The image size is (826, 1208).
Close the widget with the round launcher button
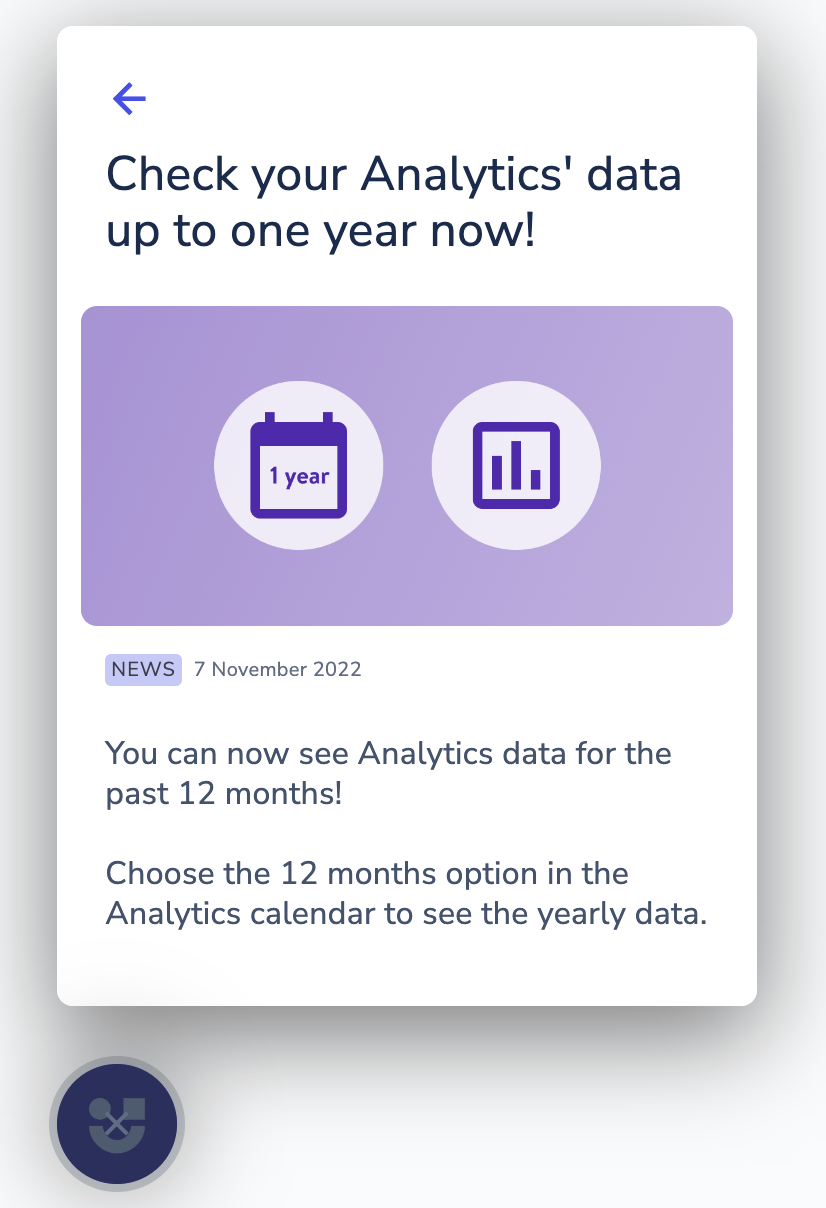click(117, 1124)
